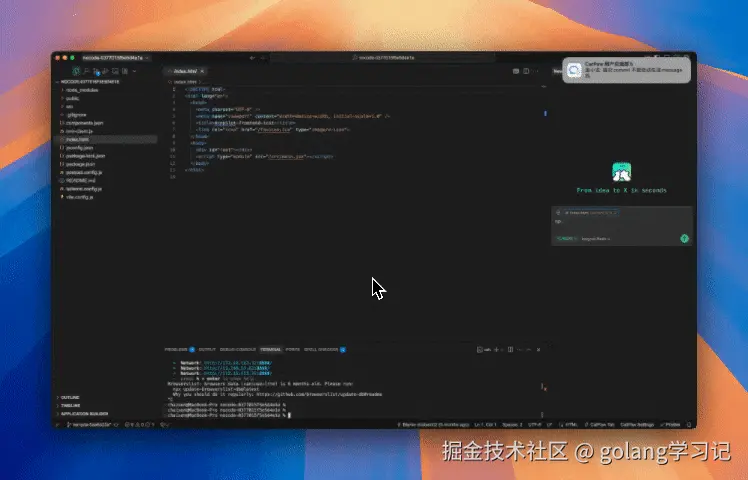Click CatPaw Tab in status bar

coord(599,425)
